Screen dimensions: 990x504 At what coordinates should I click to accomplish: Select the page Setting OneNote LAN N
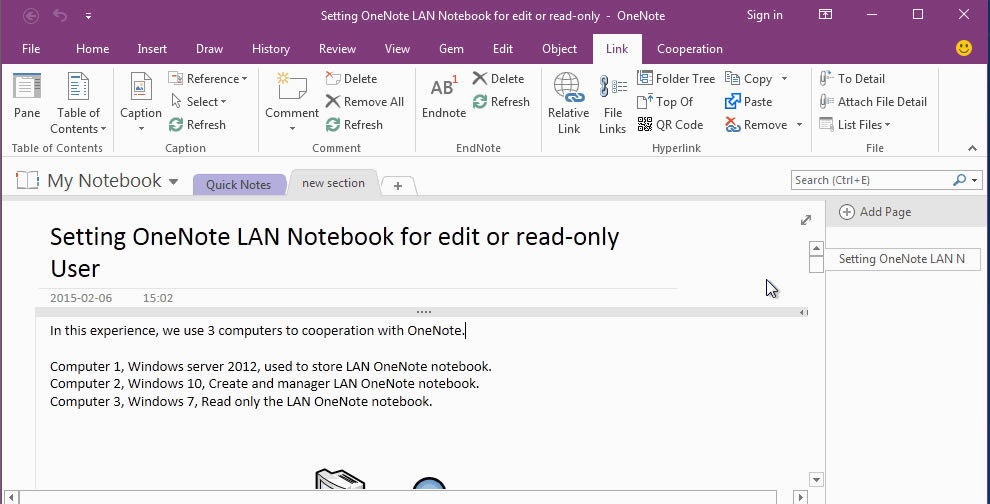point(903,259)
